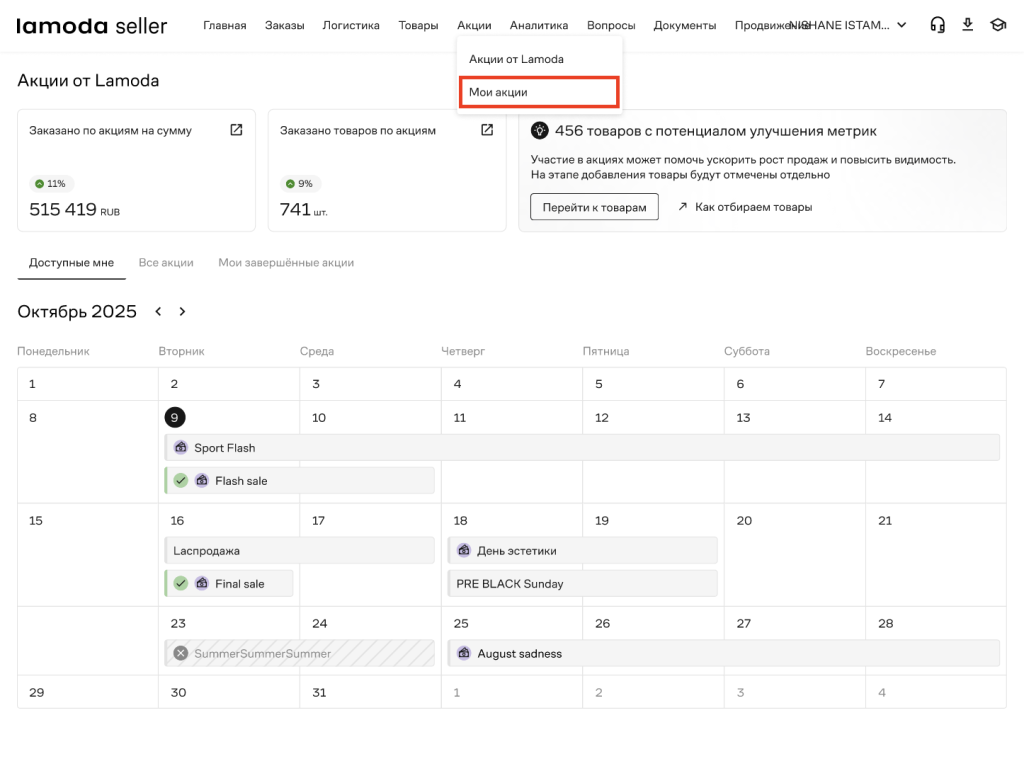Click the Воскресенье column header
The width and height of the screenshot is (1024, 766).
coord(901,351)
